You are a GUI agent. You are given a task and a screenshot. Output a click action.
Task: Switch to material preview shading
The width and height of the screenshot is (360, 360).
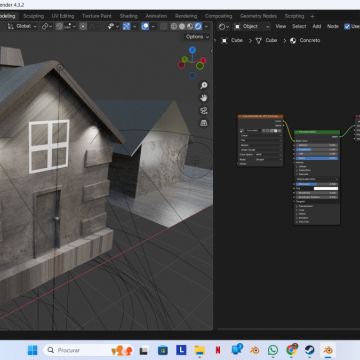190,26
